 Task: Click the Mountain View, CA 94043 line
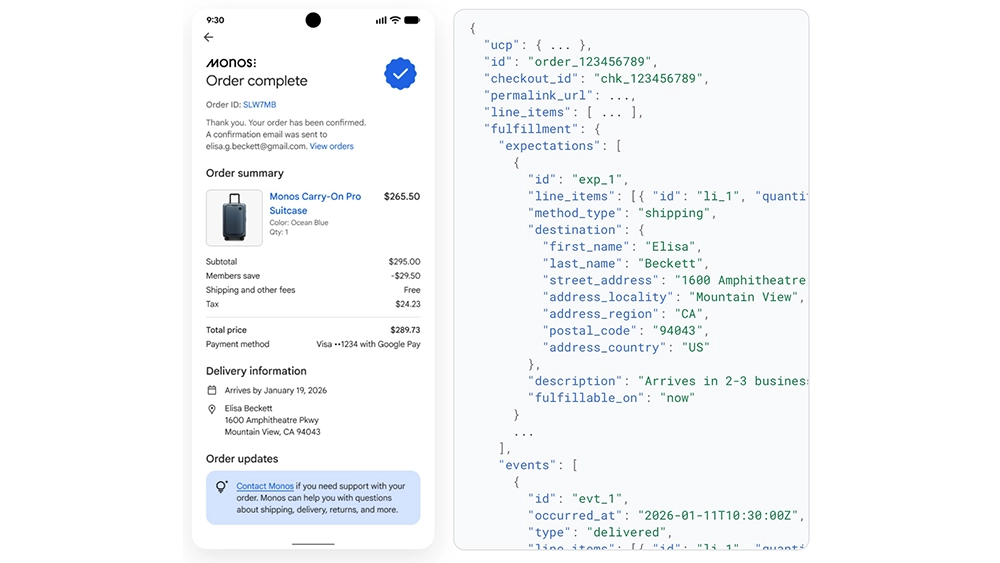click(272, 432)
